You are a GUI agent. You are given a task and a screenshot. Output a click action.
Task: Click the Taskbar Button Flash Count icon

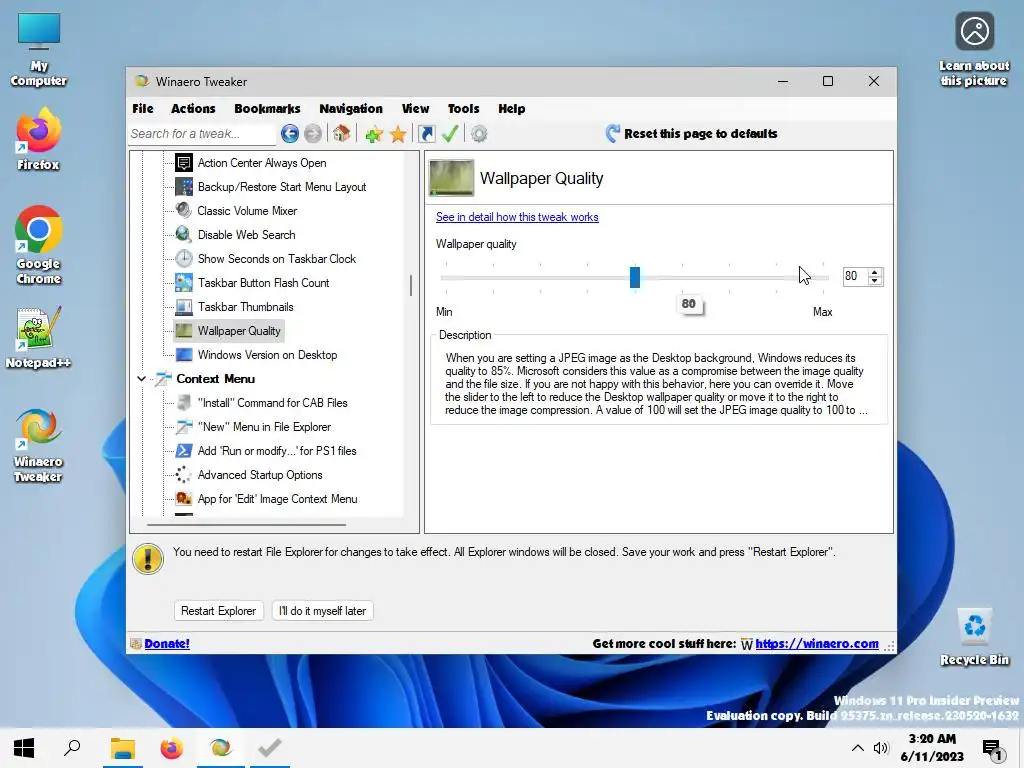tap(184, 283)
